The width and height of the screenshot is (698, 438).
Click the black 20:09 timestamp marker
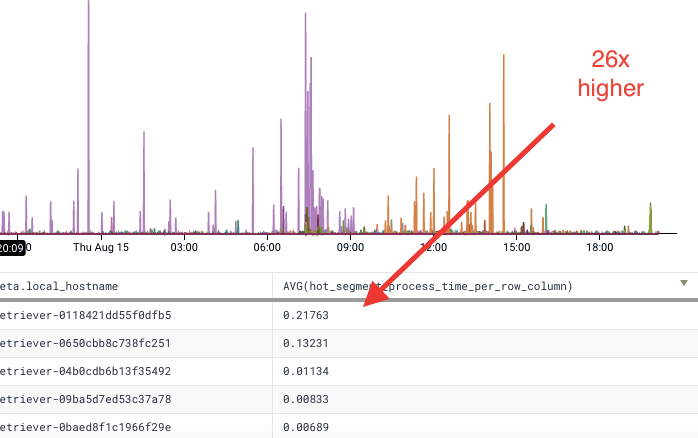point(14,246)
